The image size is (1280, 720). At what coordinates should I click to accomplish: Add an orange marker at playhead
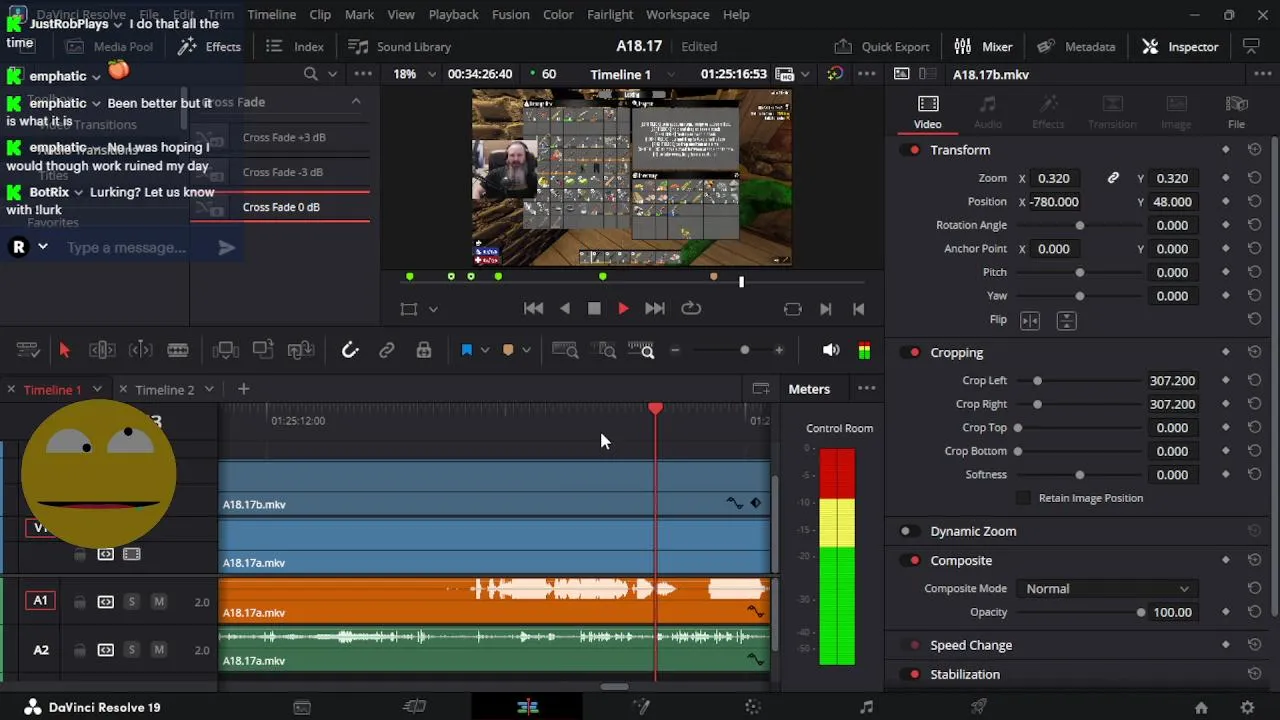[x=508, y=350]
